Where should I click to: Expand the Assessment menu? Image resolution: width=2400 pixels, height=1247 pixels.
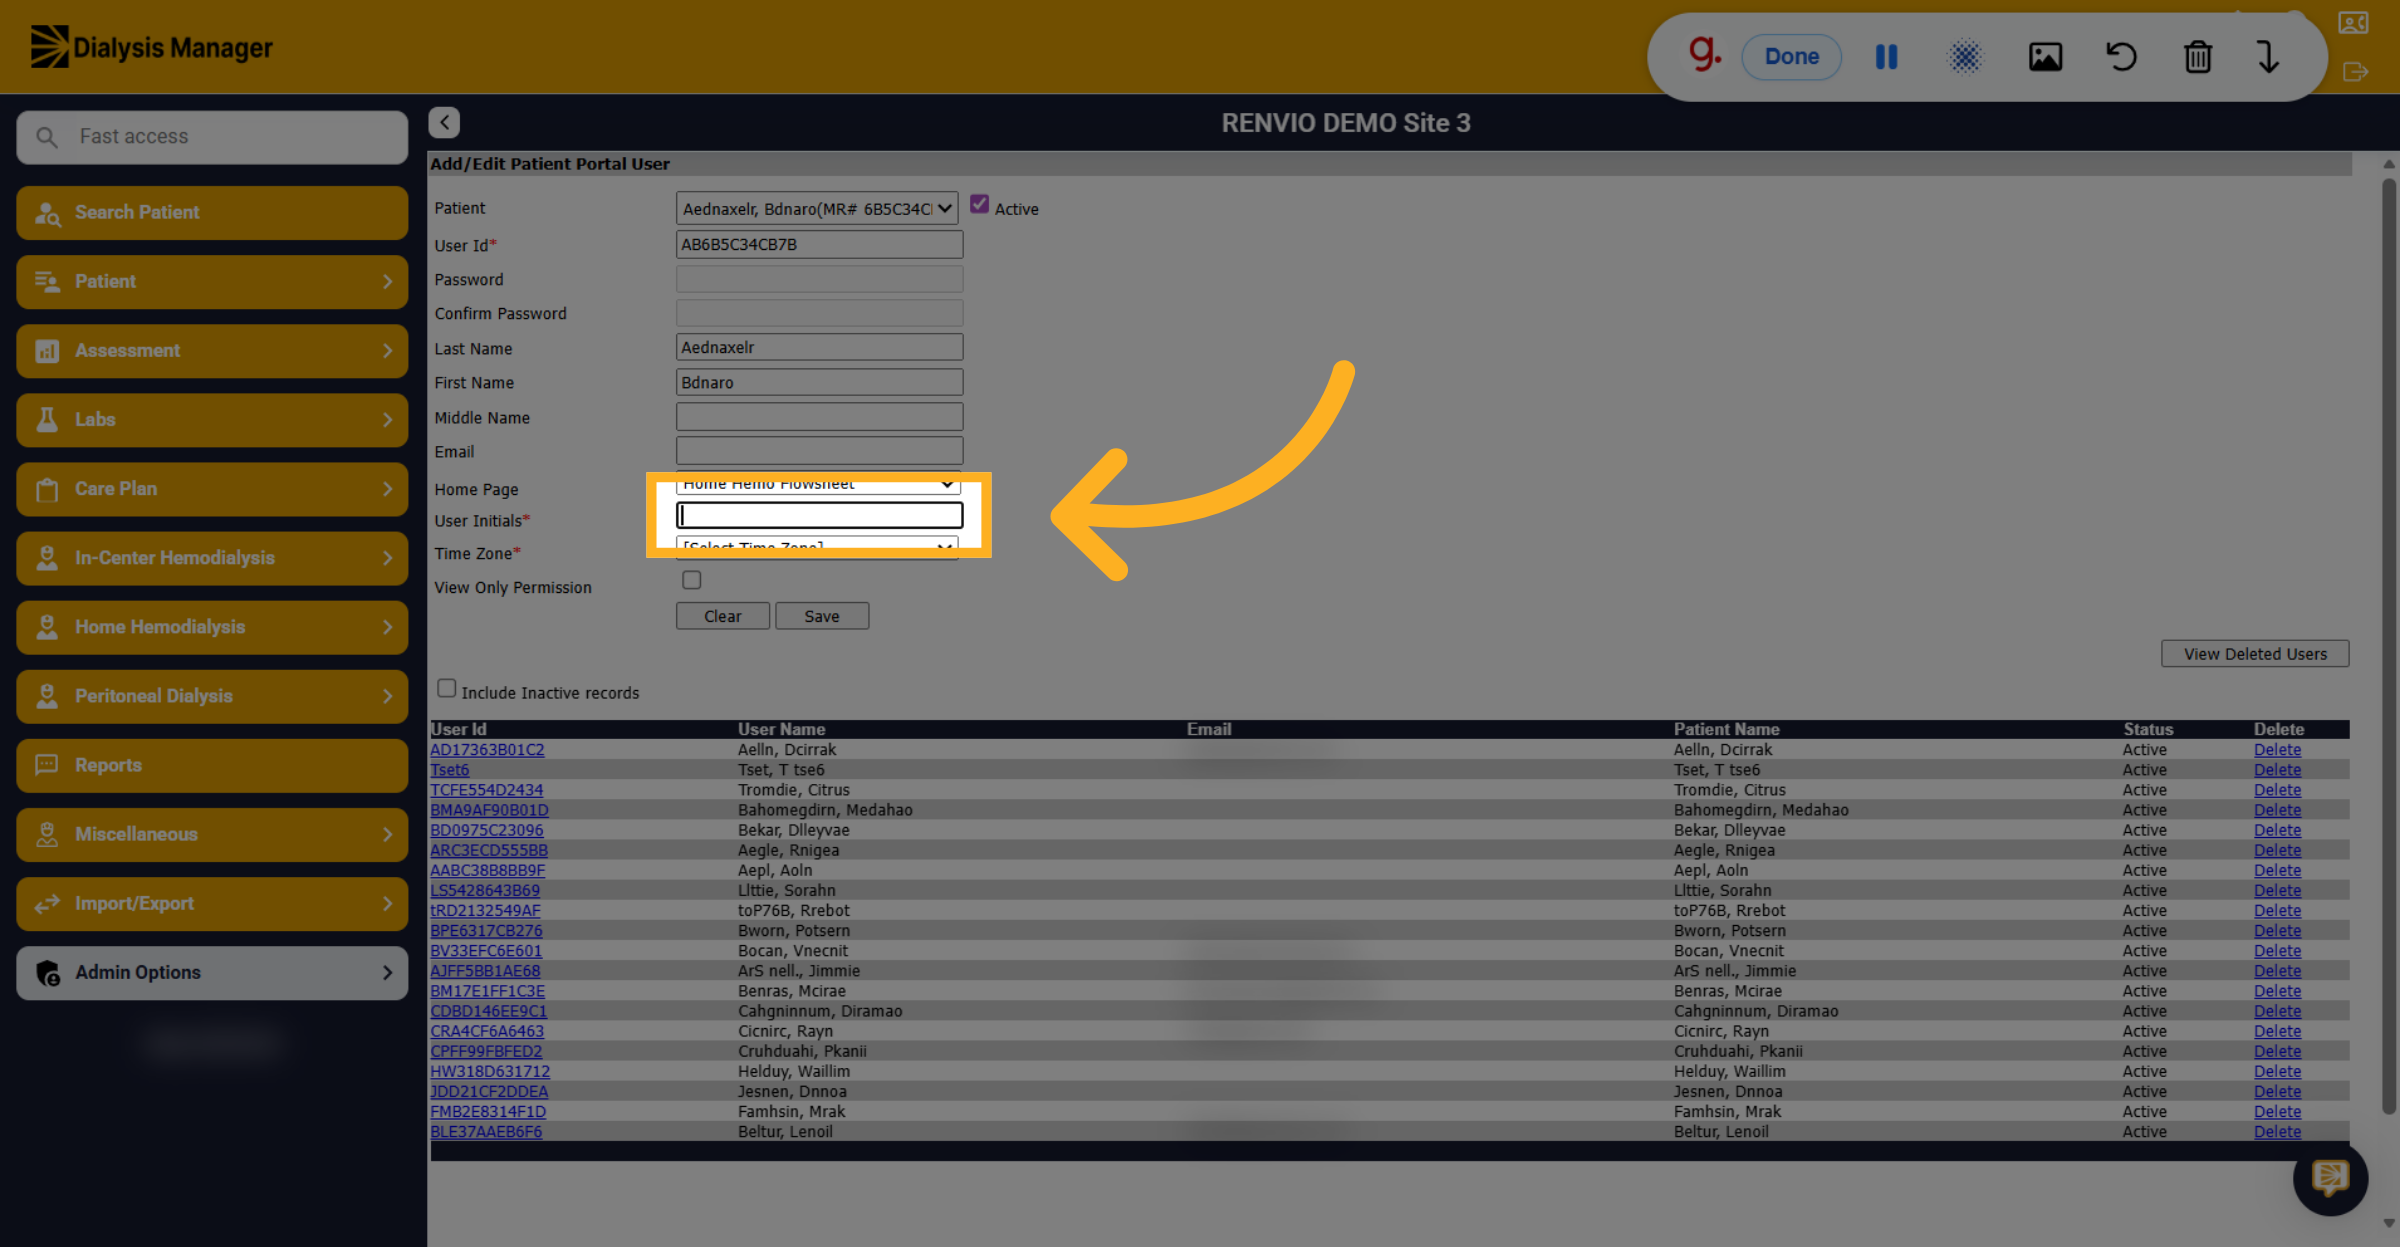pos(212,351)
